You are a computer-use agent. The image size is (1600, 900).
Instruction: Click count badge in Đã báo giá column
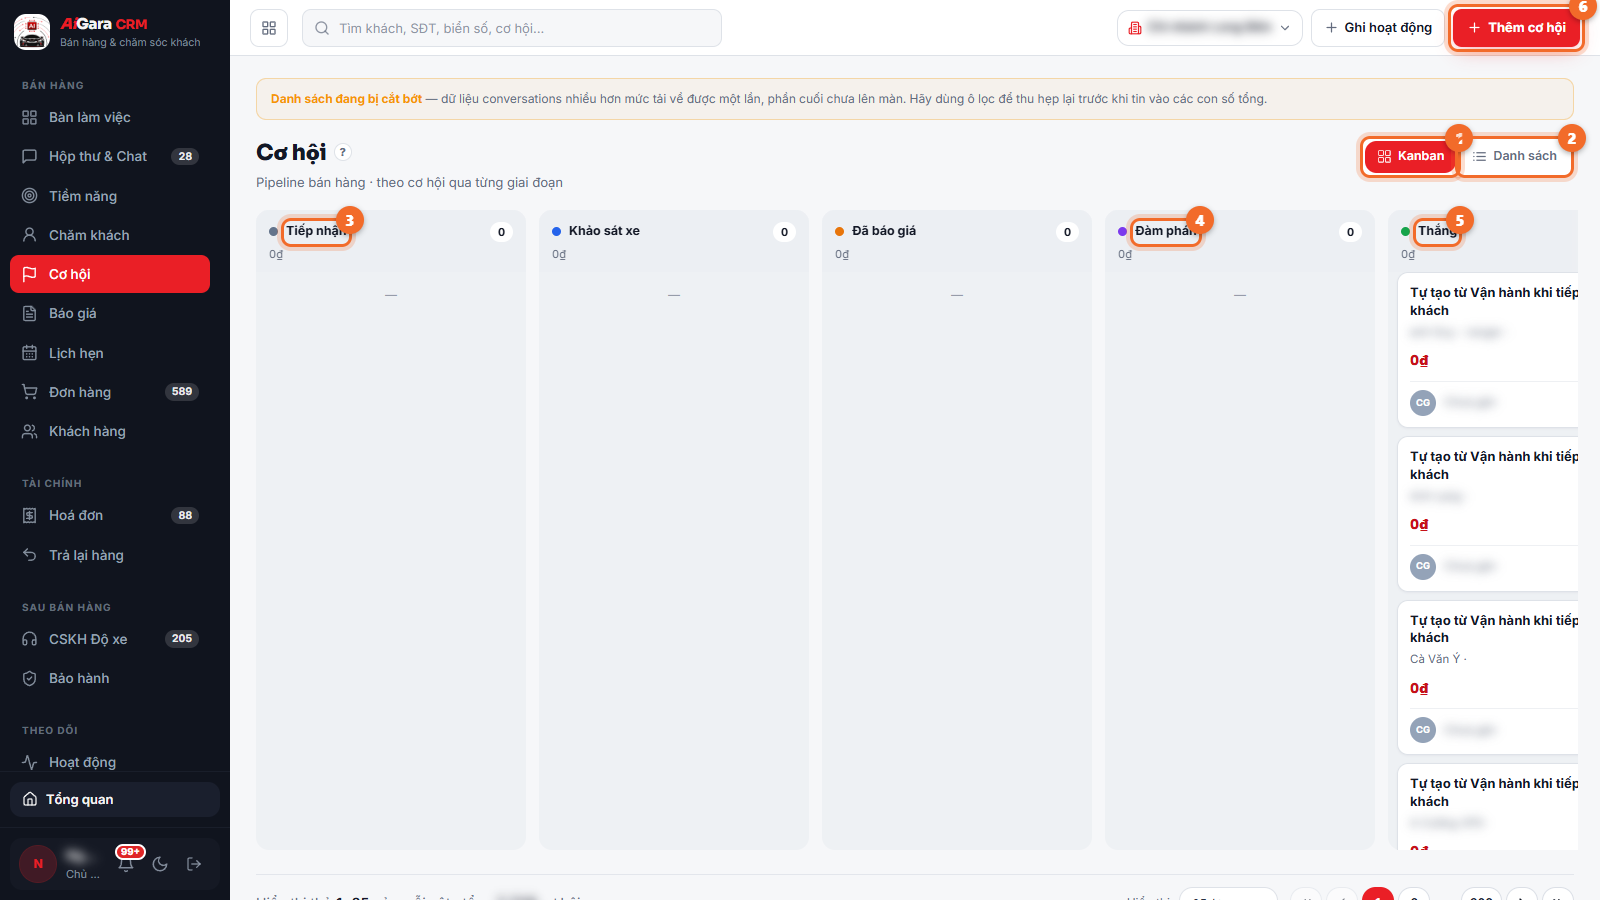click(1068, 232)
